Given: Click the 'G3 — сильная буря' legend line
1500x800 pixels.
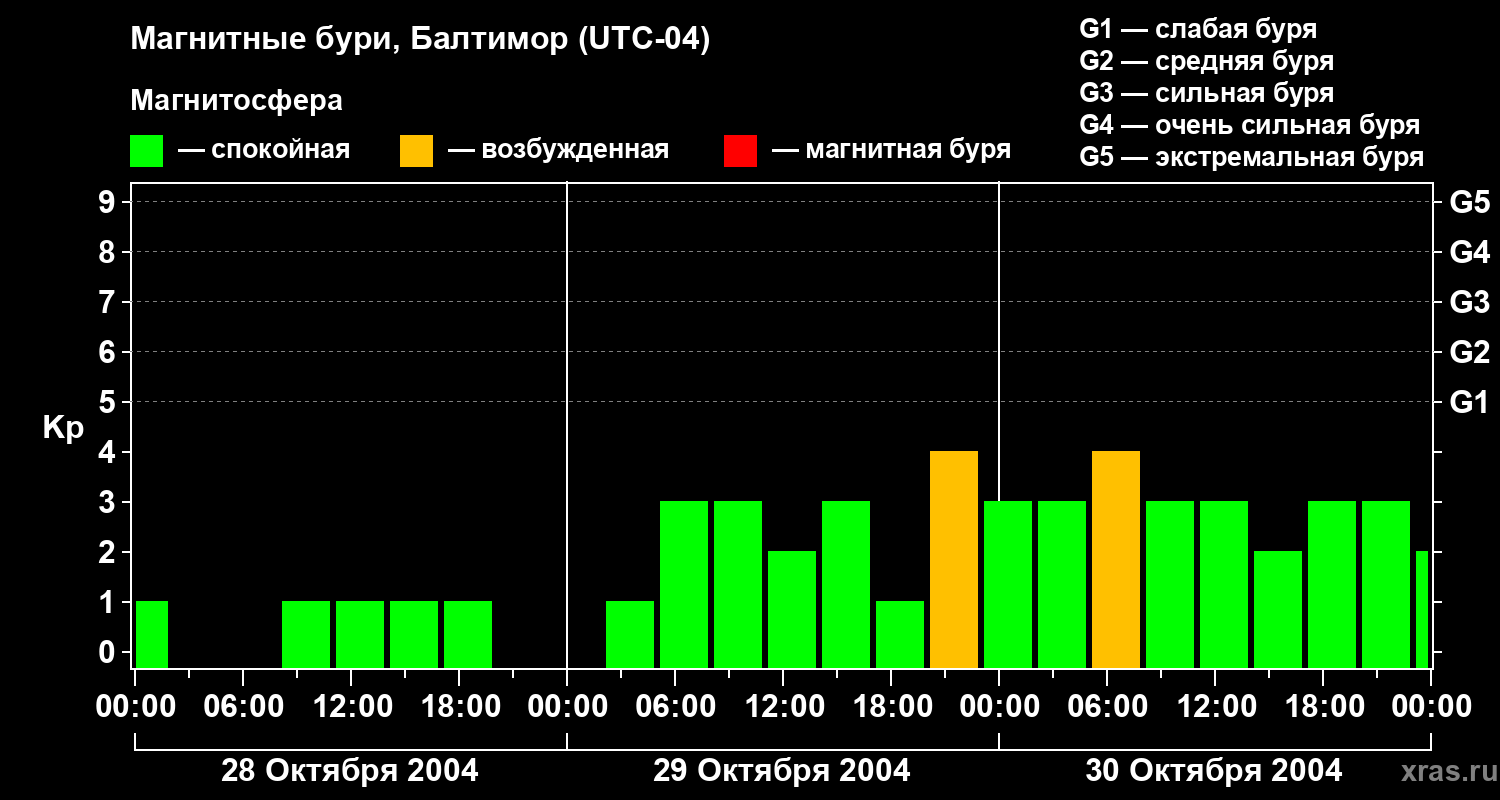Looking at the screenshot, I should pyautogui.click(x=1206, y=93).
